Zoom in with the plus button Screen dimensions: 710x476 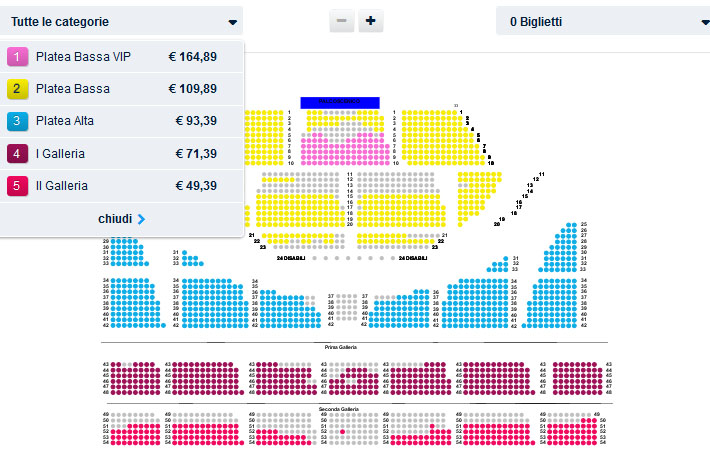pyautogui.click(x=370, y=21)
